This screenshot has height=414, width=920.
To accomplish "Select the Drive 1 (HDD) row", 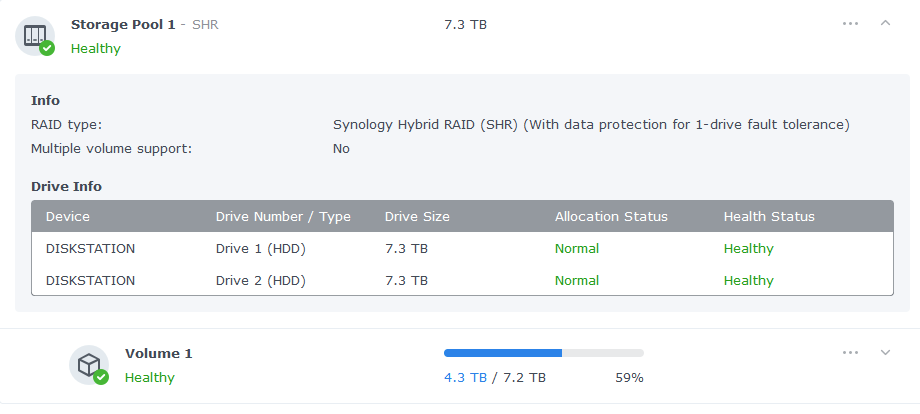I will 462,249.
